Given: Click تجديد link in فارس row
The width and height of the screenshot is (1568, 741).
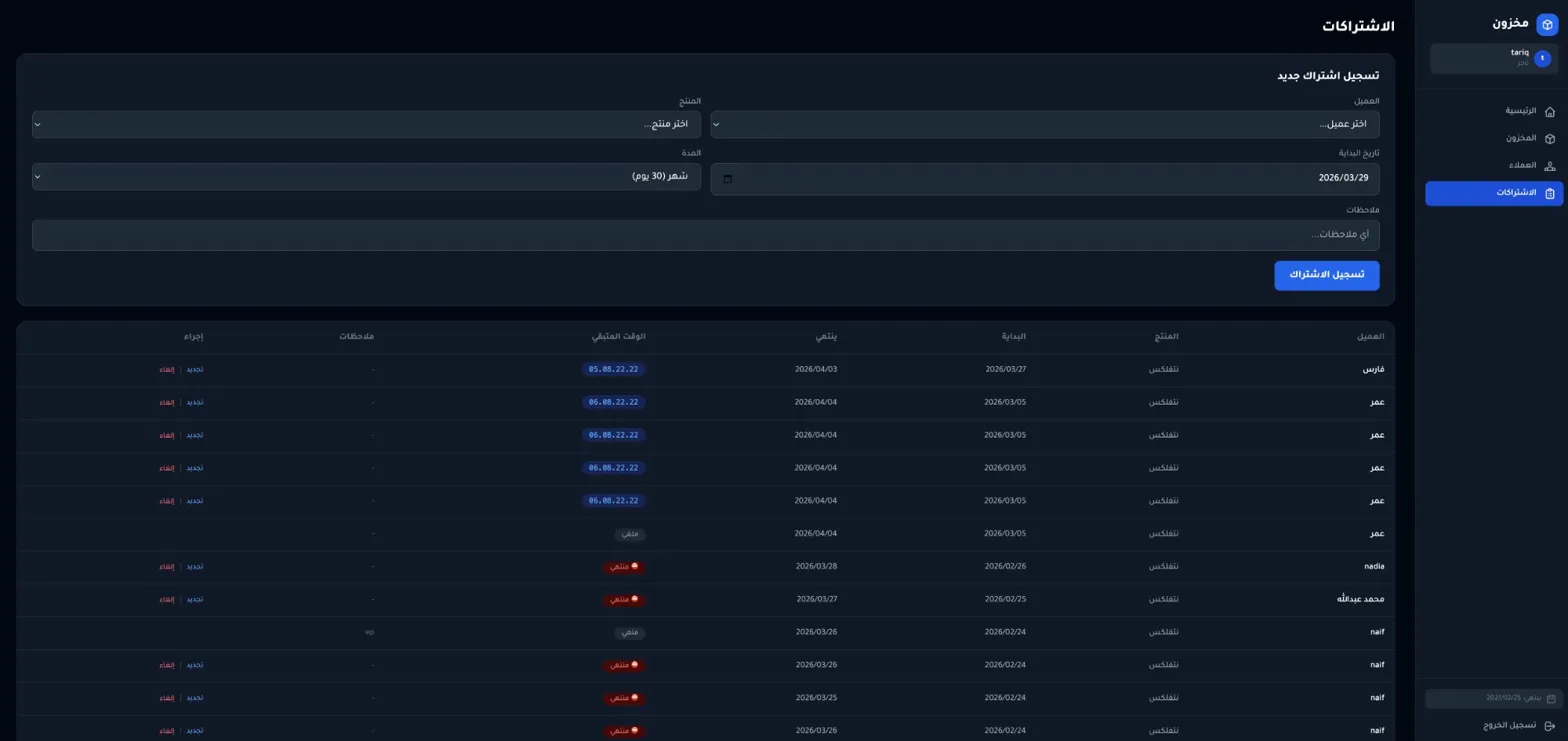Looking at the screenshot, I should pos(195,370).
